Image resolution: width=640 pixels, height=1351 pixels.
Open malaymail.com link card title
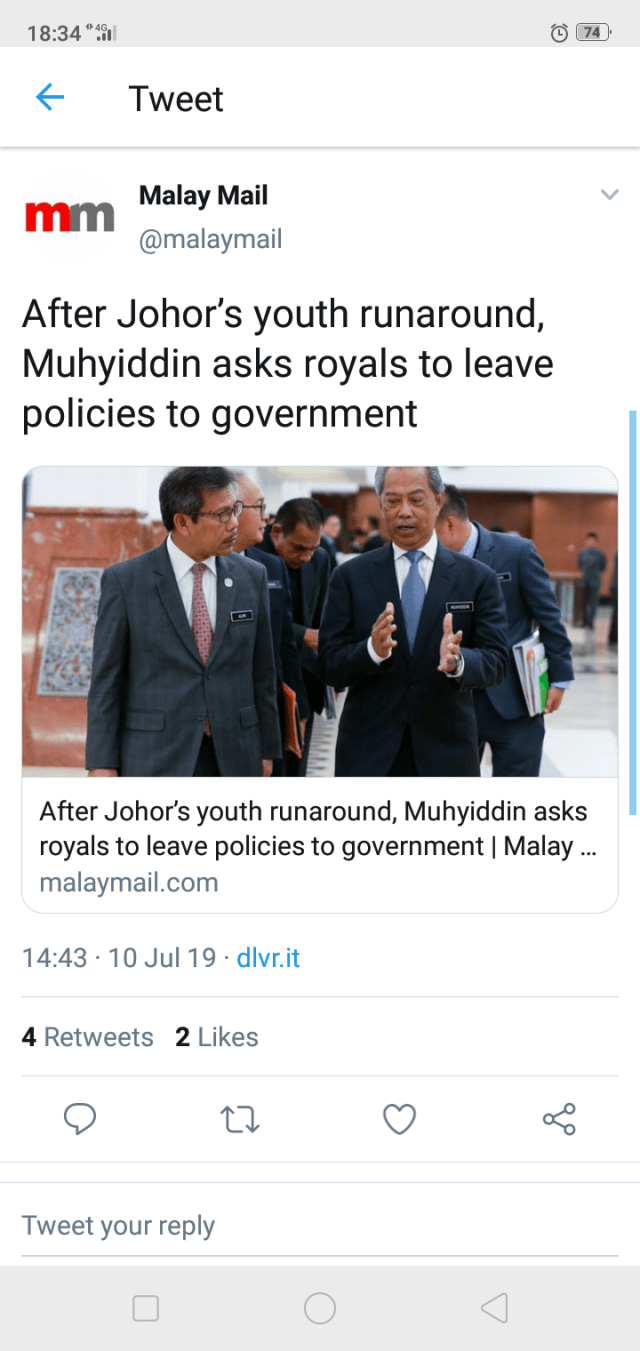click(x=318, y=829)
